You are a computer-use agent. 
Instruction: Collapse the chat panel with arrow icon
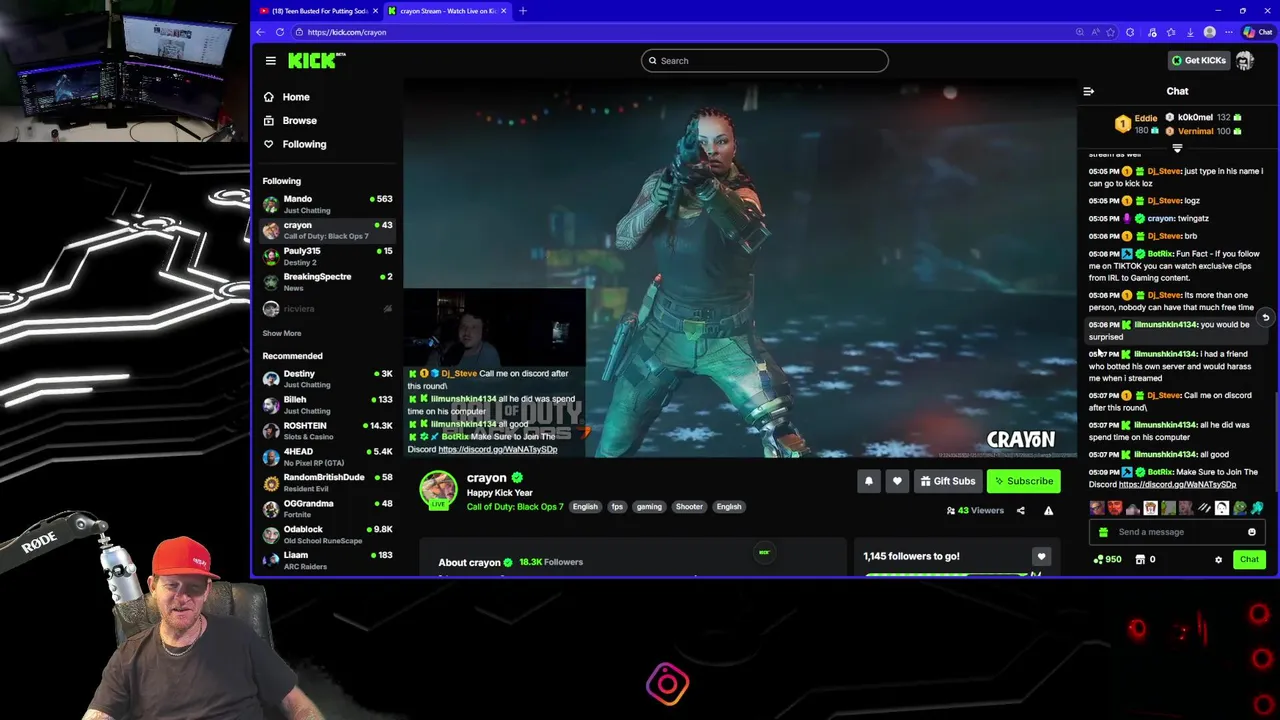[x=1089, y=91]
